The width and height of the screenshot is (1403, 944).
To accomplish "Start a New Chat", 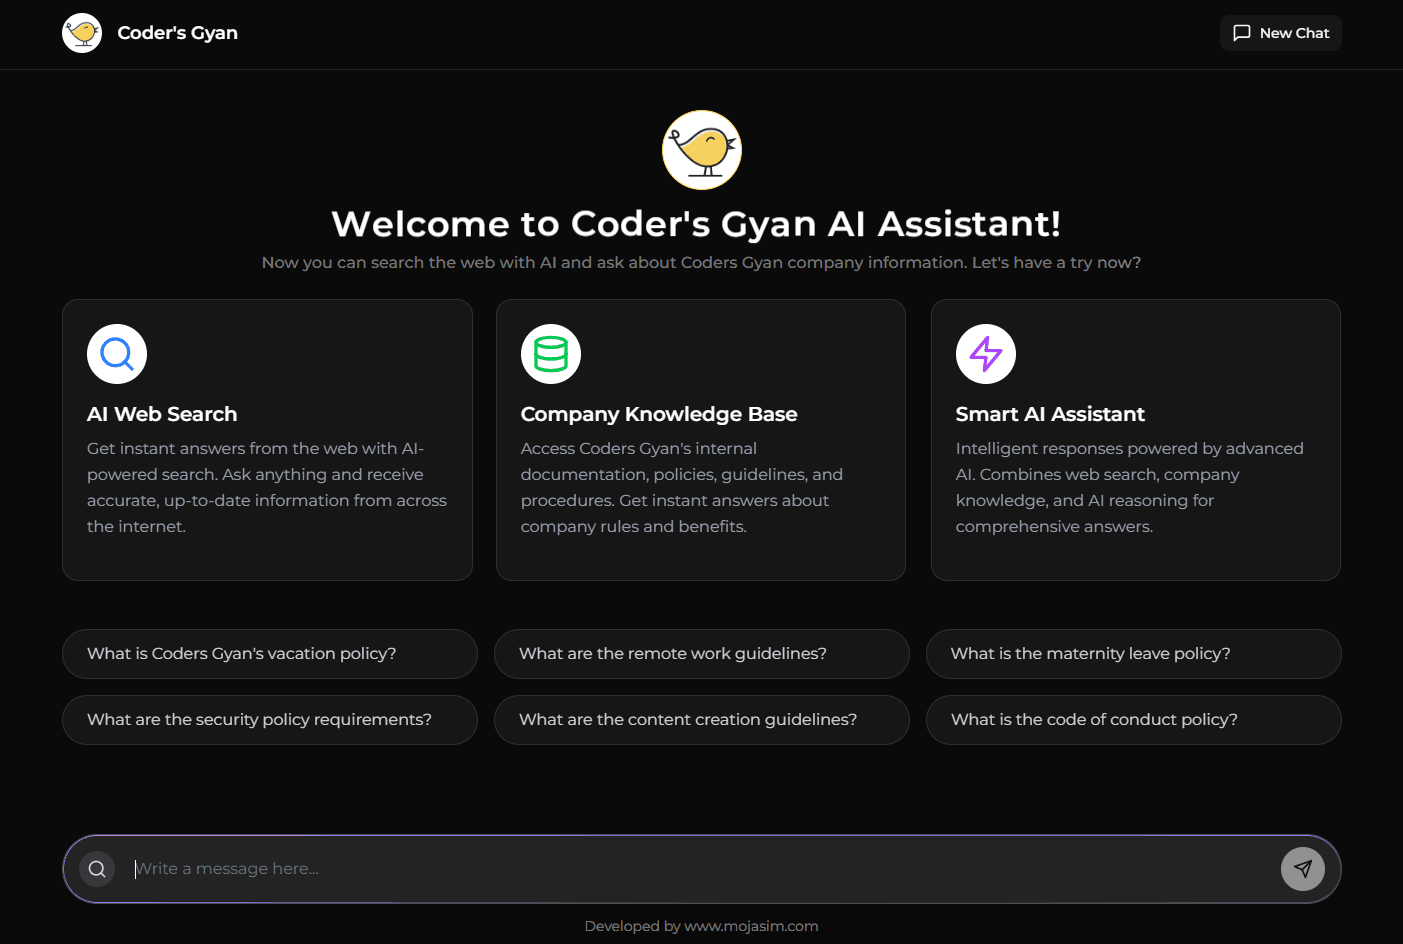I will [1281, 32].
